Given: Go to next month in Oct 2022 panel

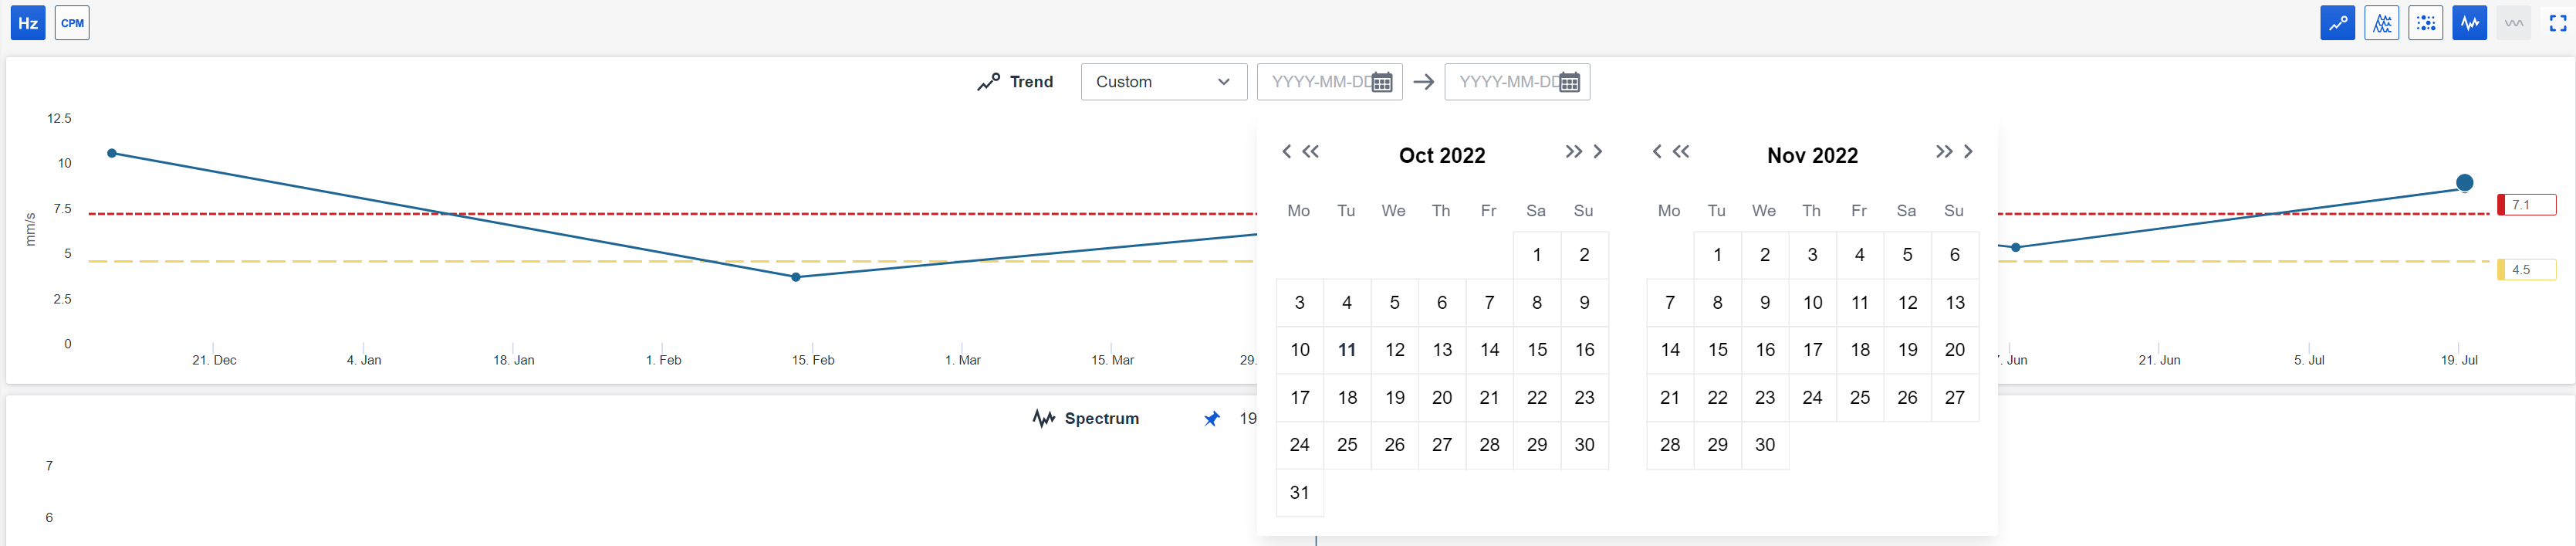Looking at the screenshot, I should coord(1598,152).
